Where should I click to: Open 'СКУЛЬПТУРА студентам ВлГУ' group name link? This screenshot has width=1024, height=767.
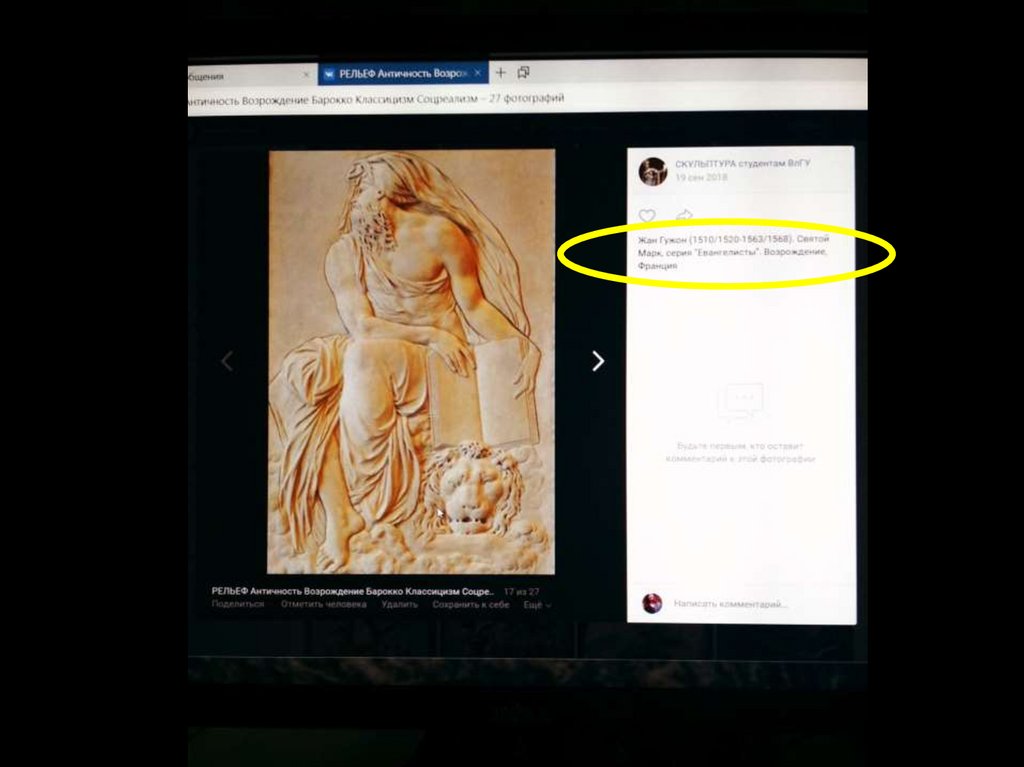tap(743, 163)
